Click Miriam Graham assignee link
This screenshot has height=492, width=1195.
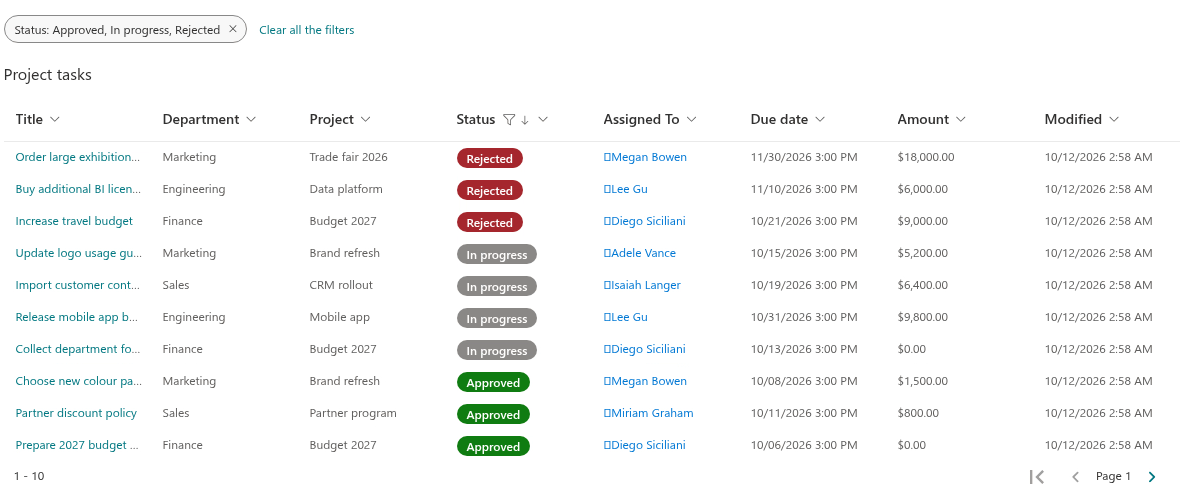point(649,413)
